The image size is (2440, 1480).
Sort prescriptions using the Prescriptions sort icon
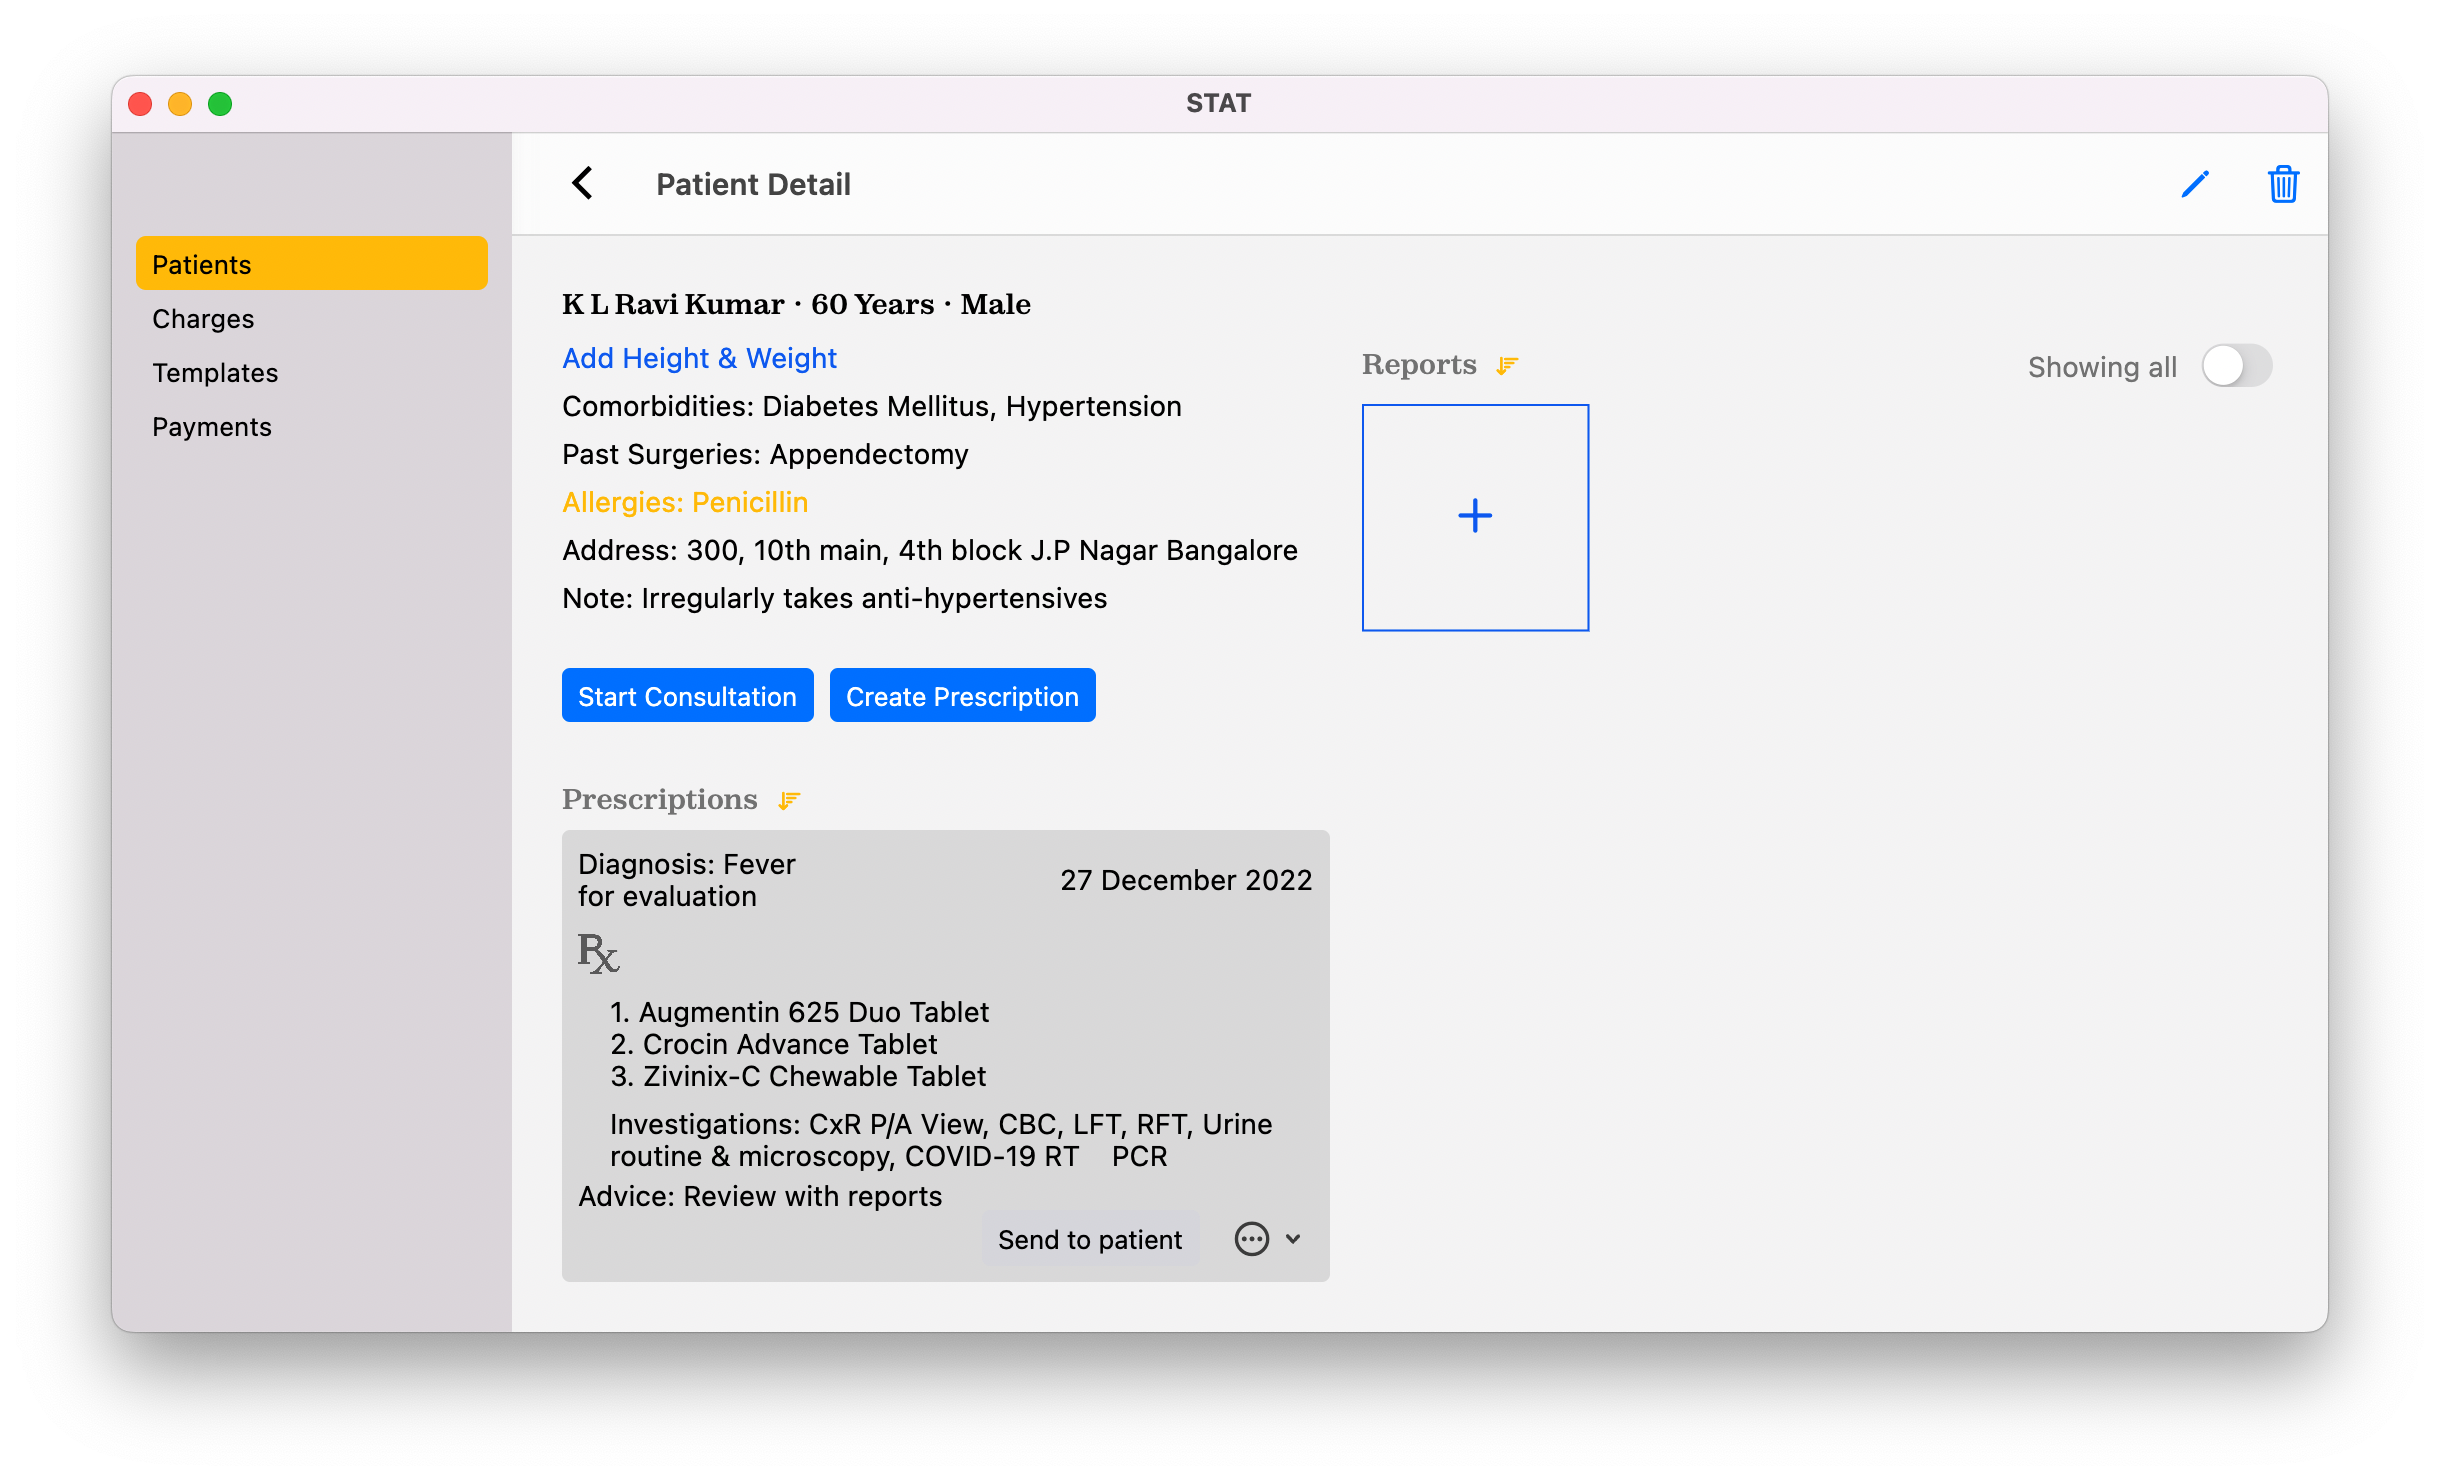[789, 801]
